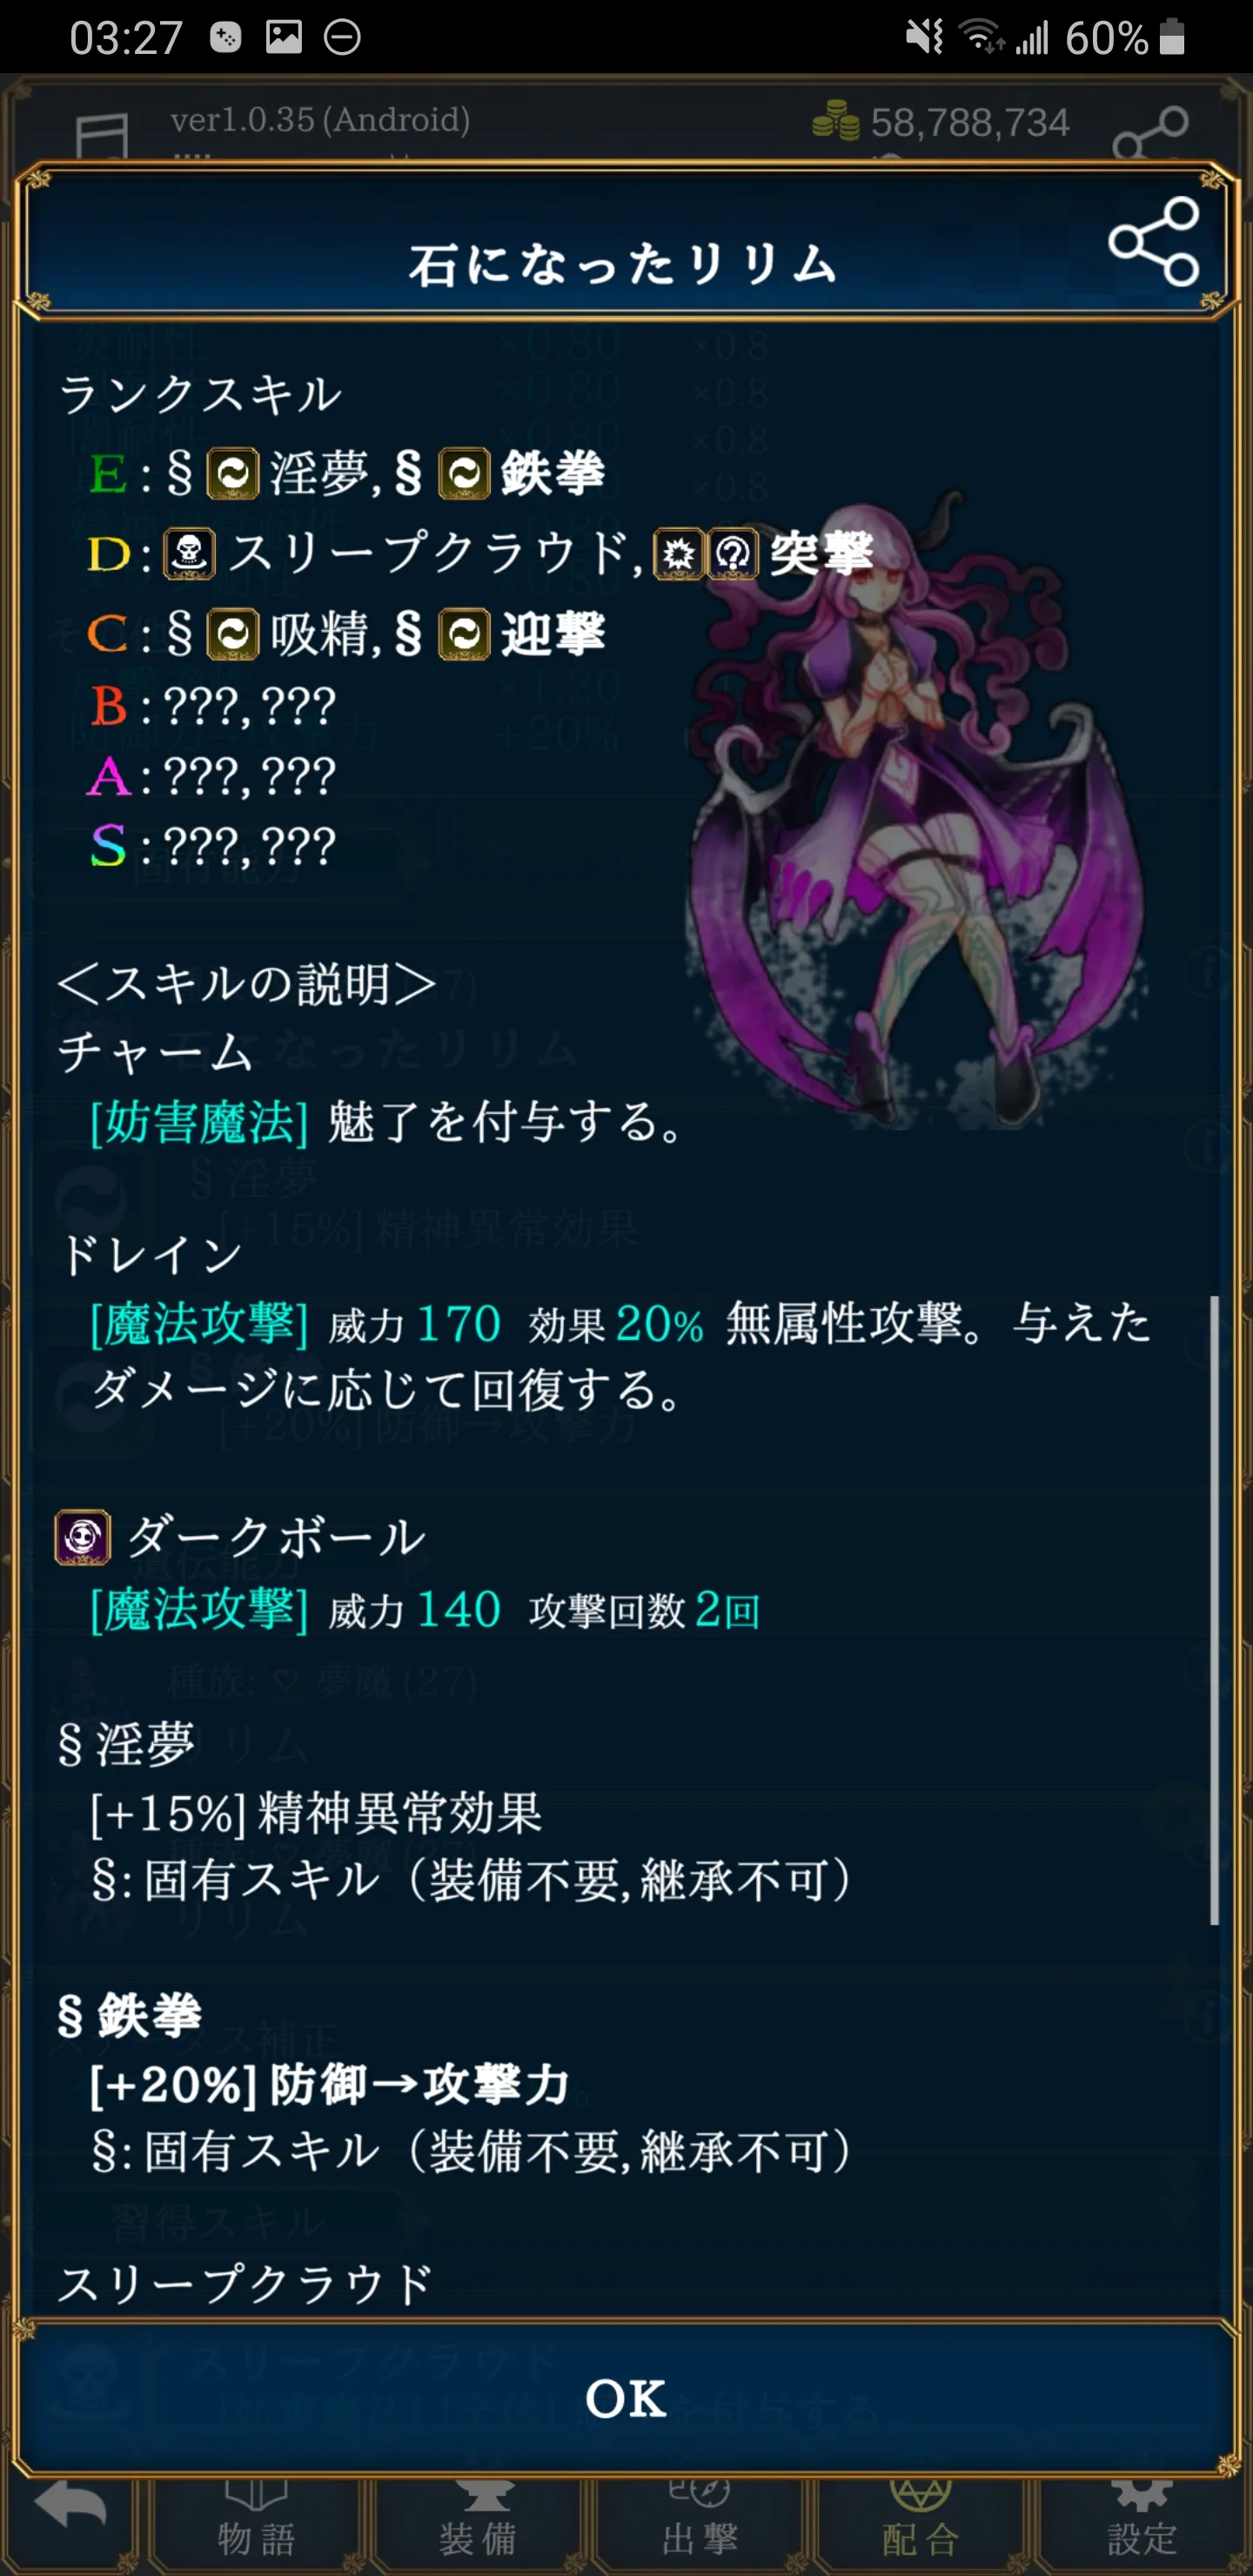Tap the share icon in dialog header
Screen dimensions: 1253x2576
coord(1153,241)
